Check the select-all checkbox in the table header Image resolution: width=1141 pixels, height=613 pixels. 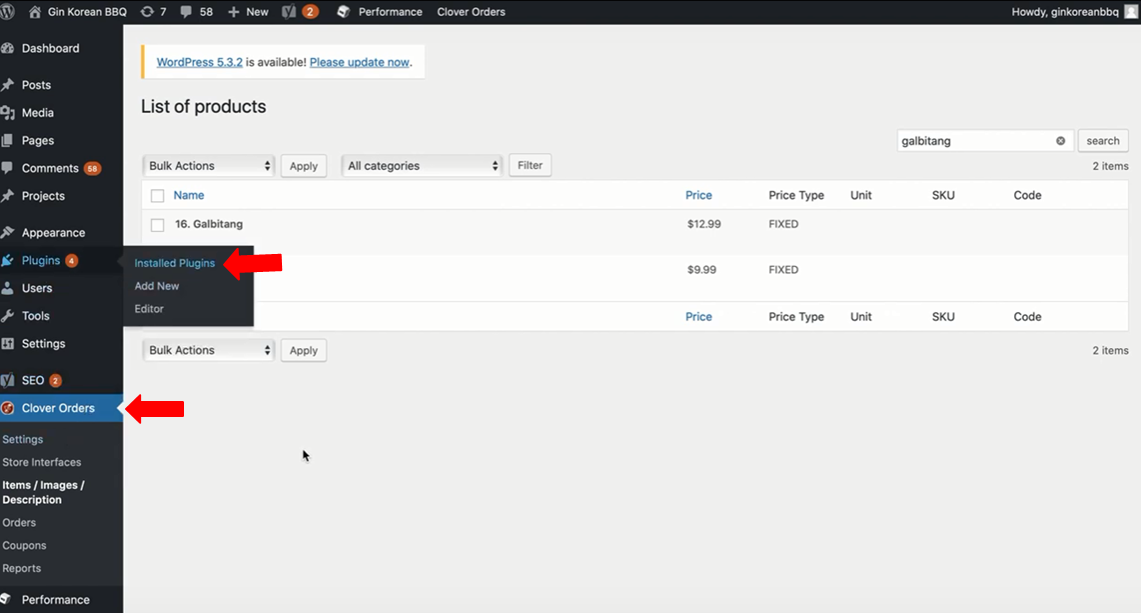tap(157, 195)
